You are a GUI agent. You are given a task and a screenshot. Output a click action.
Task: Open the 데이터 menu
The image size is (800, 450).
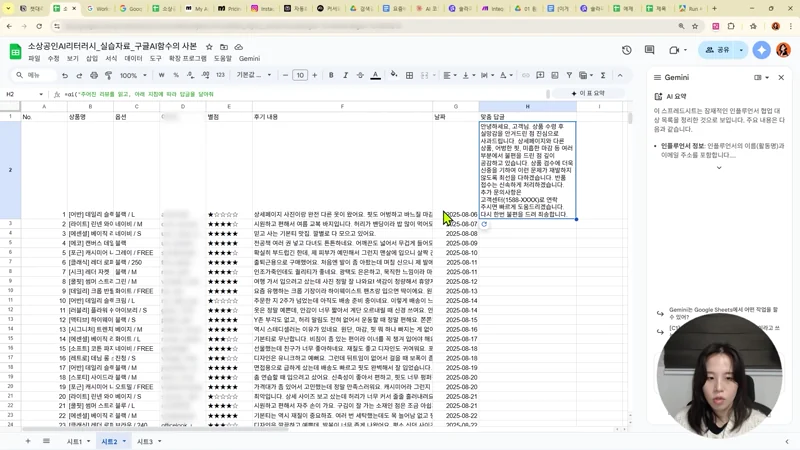coord(134,59)
